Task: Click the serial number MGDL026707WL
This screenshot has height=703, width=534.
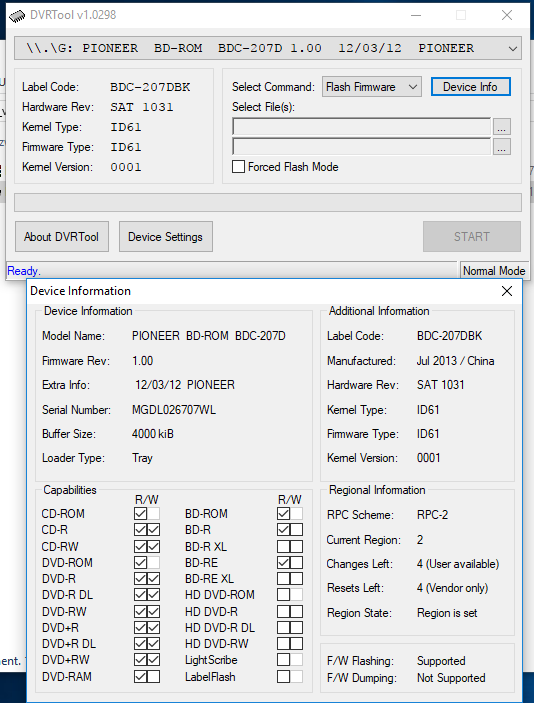Action: (174, 410)
